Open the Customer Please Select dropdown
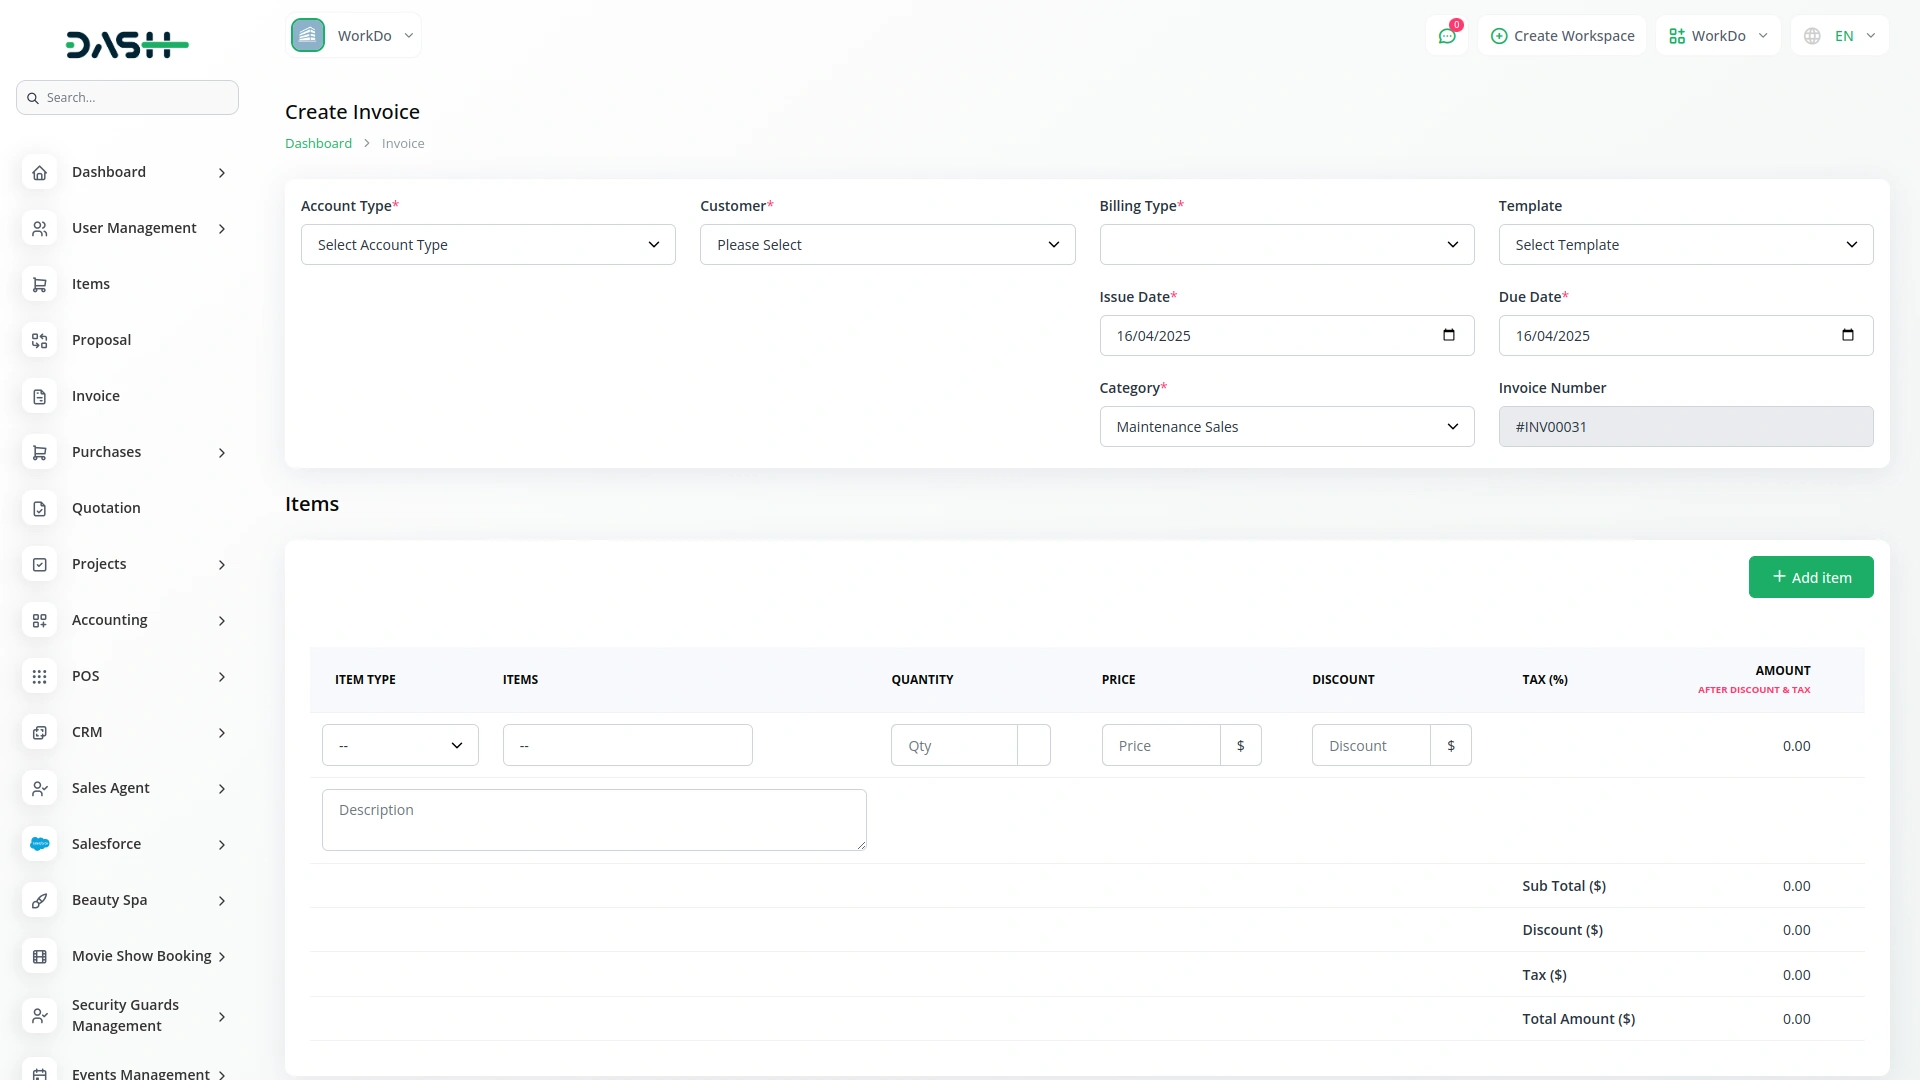Viewport: 1920px width, 1080px height. tap(887, 245)
